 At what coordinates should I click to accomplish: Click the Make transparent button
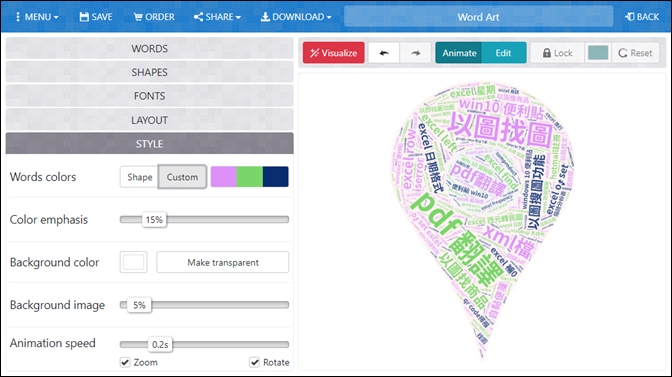click(x=223, y=262)
